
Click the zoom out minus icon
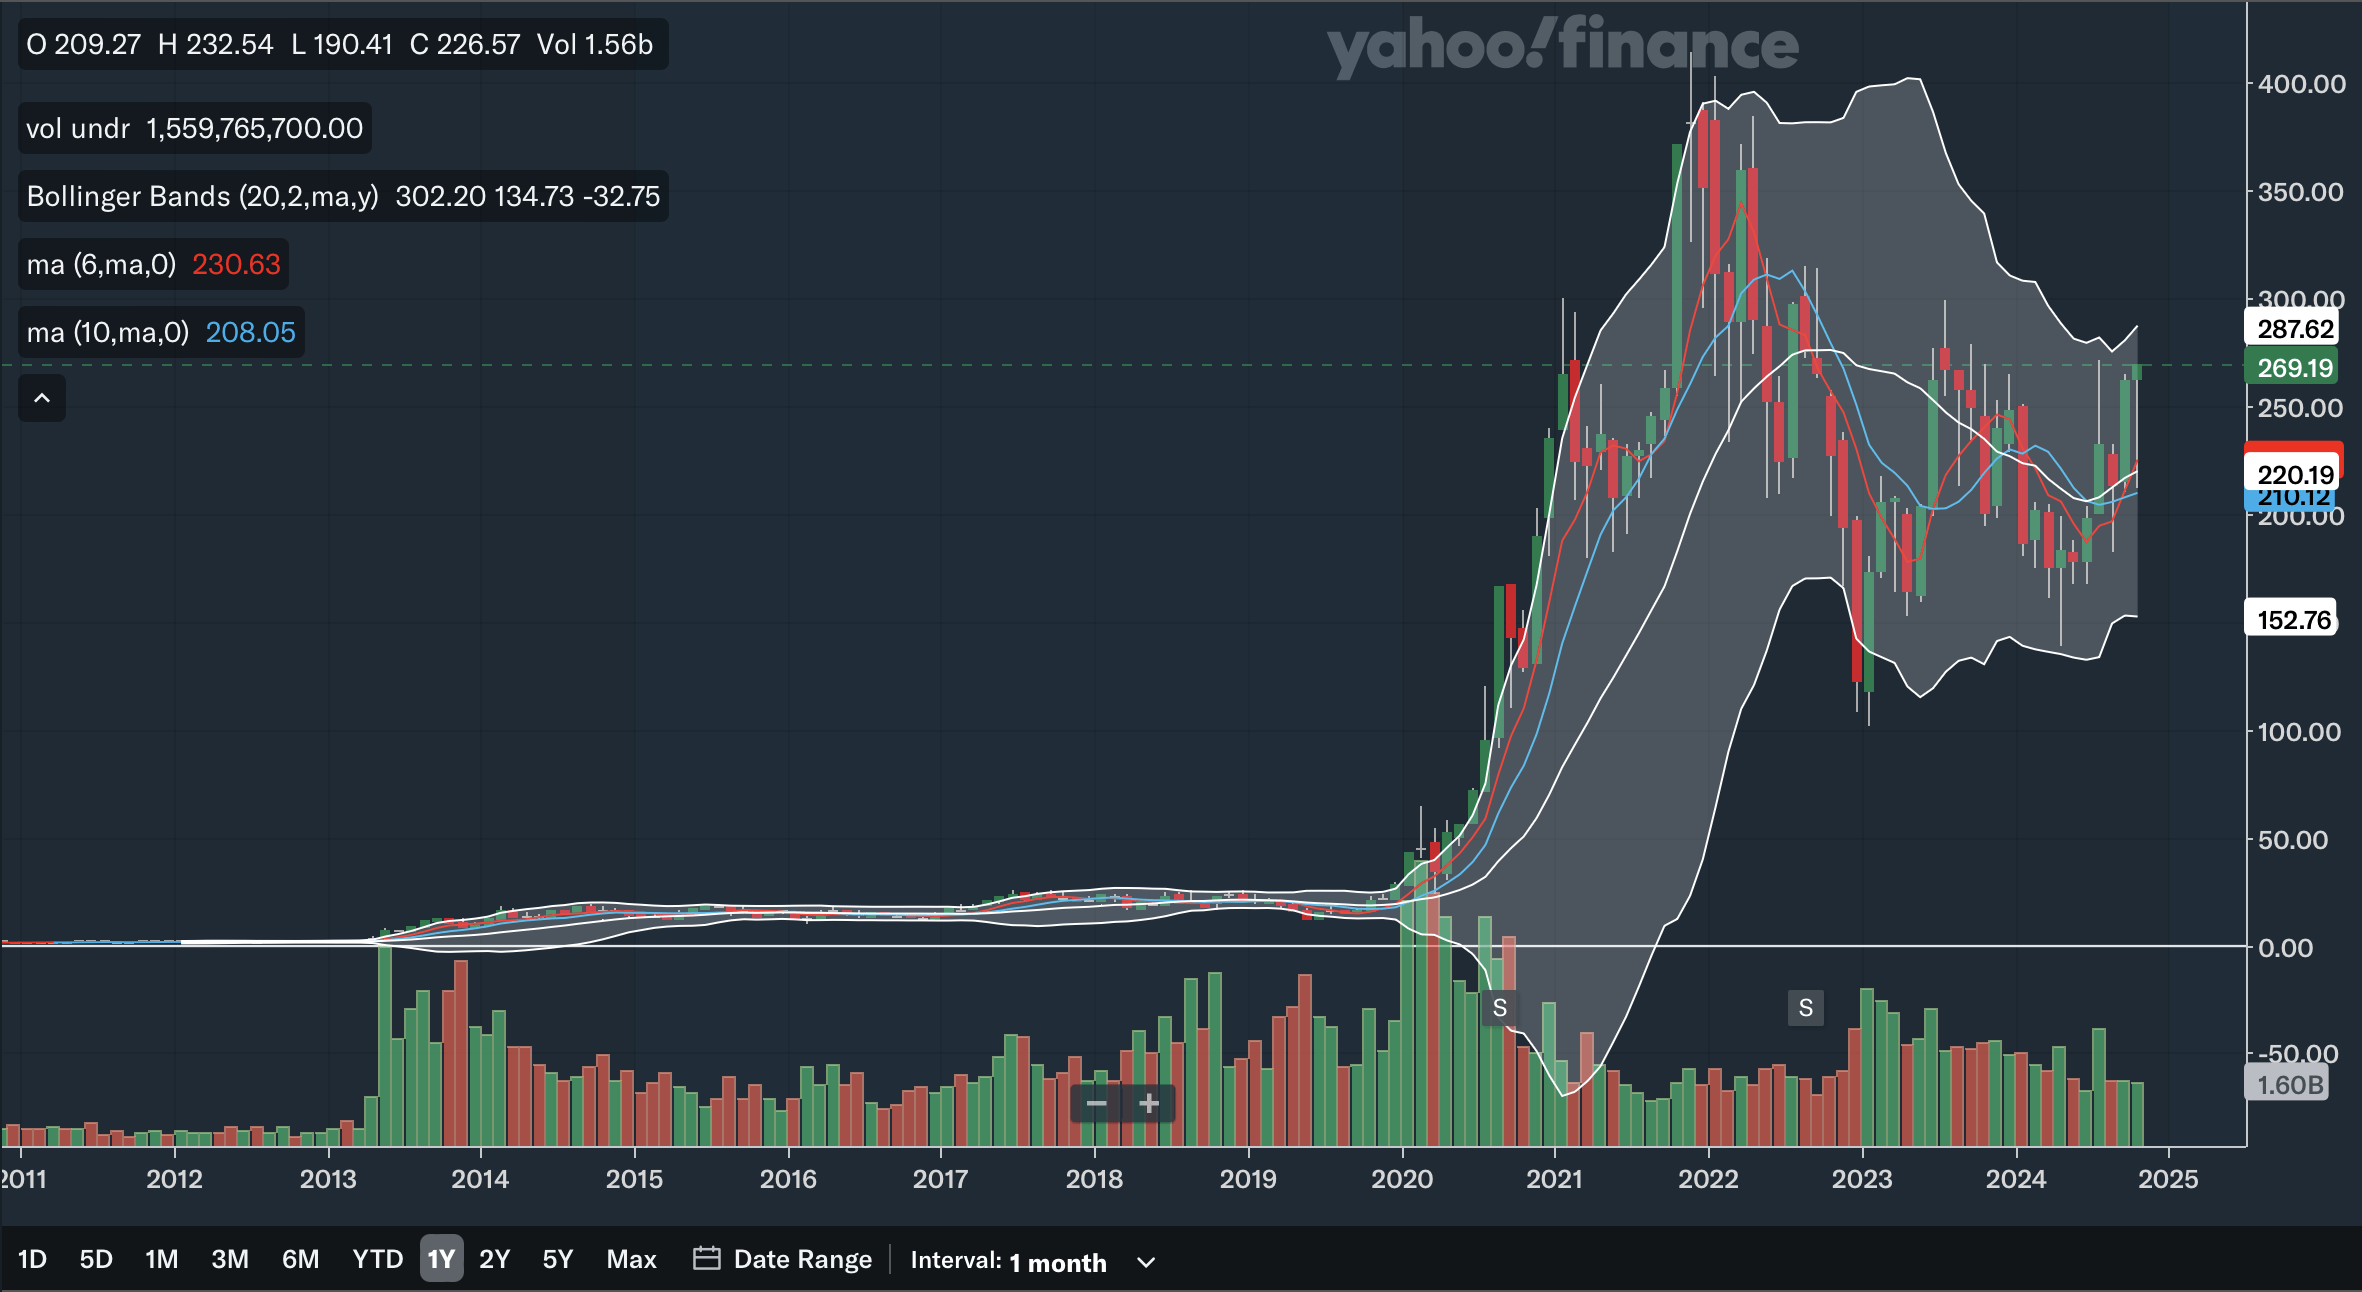tap(1096, 1104)
